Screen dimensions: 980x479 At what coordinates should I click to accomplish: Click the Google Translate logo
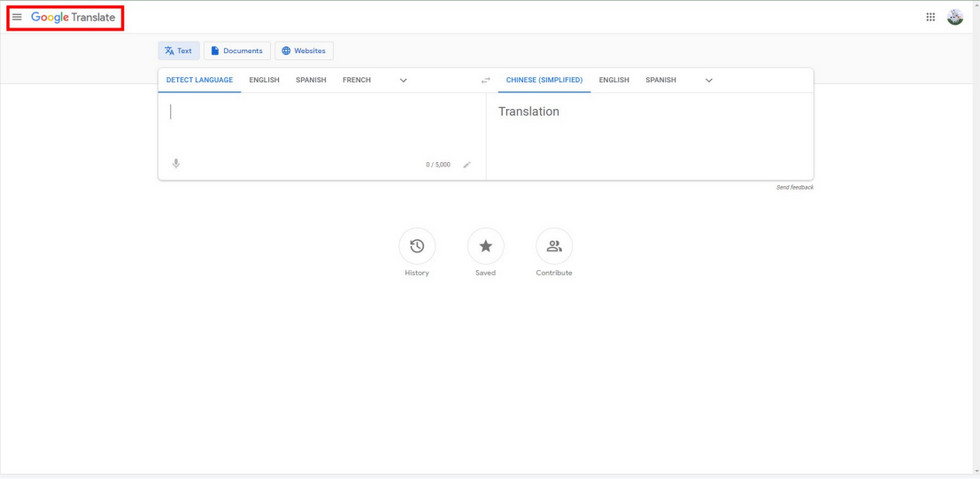coord(73,17)
